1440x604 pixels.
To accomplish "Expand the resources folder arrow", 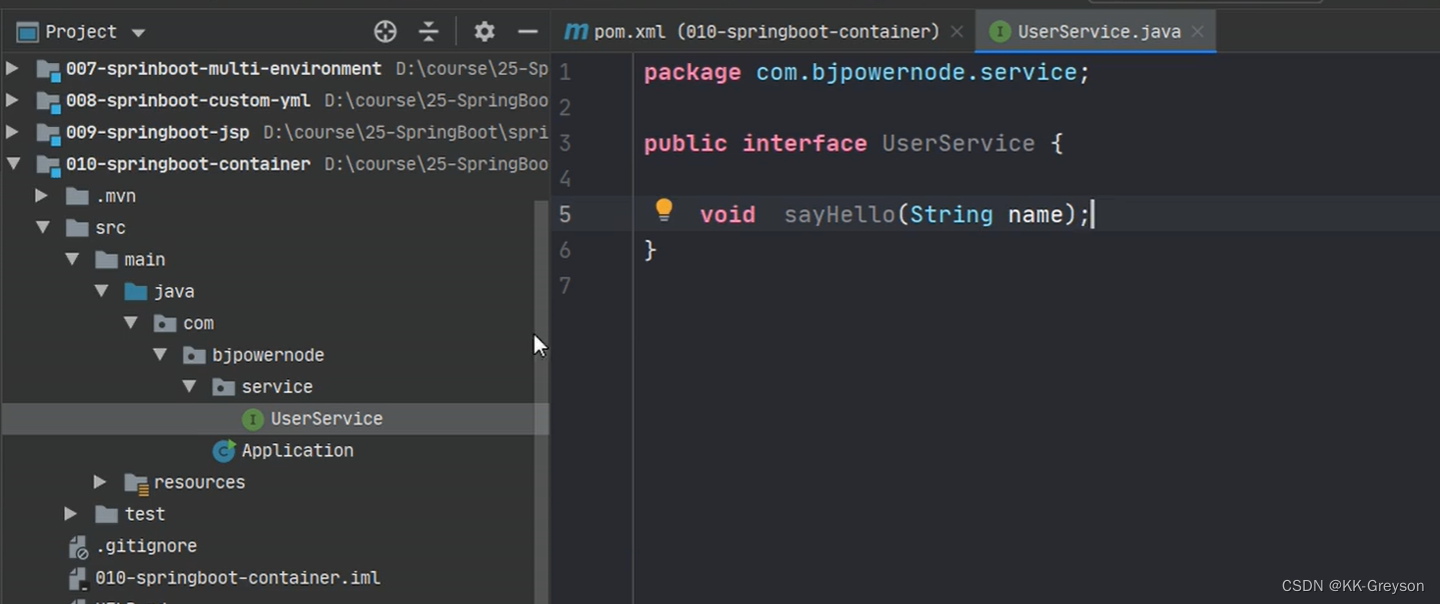I will pos(100,482).
